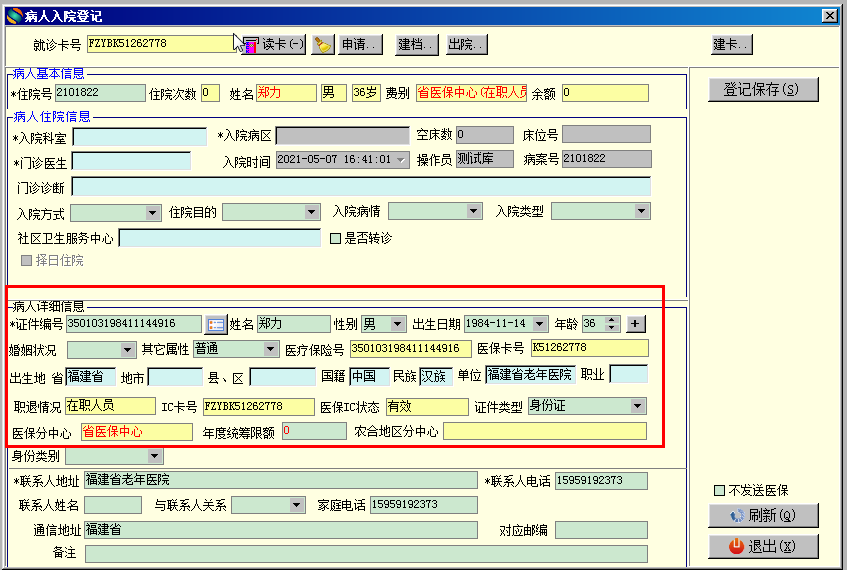The width and height of the screenshot is (847, 570).
Task: Click the 建档 button
Action: (416, 44)
